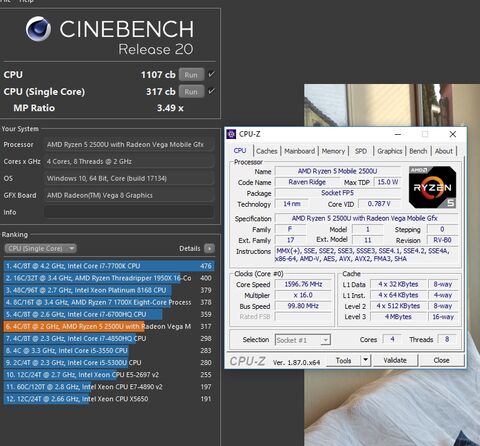Click the CPU-Z title bar app icon

(231, 134)
